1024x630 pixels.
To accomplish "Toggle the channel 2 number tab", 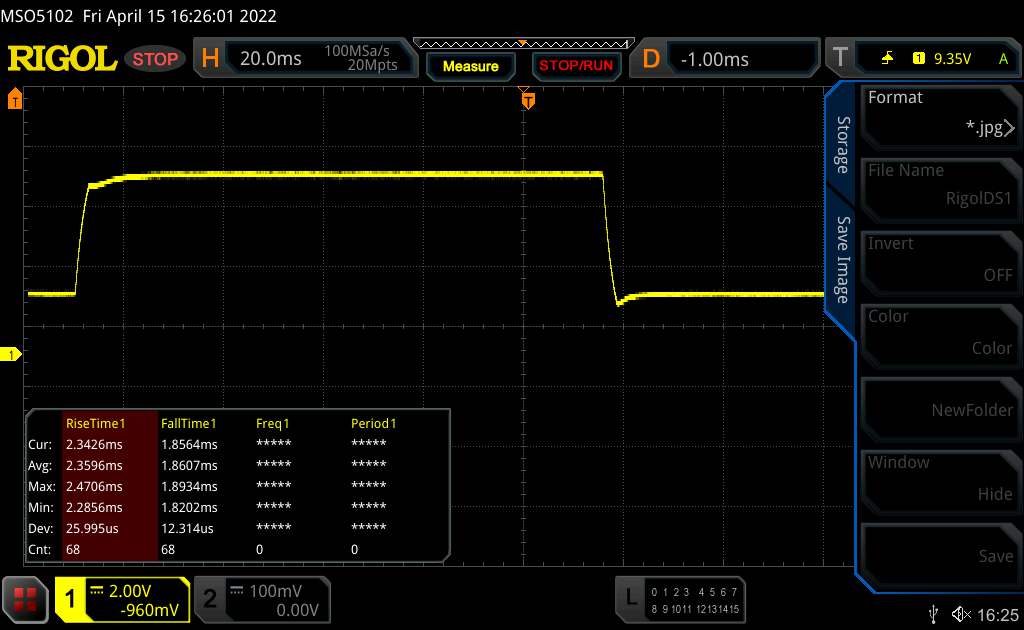I will click(x=210, y=599).
